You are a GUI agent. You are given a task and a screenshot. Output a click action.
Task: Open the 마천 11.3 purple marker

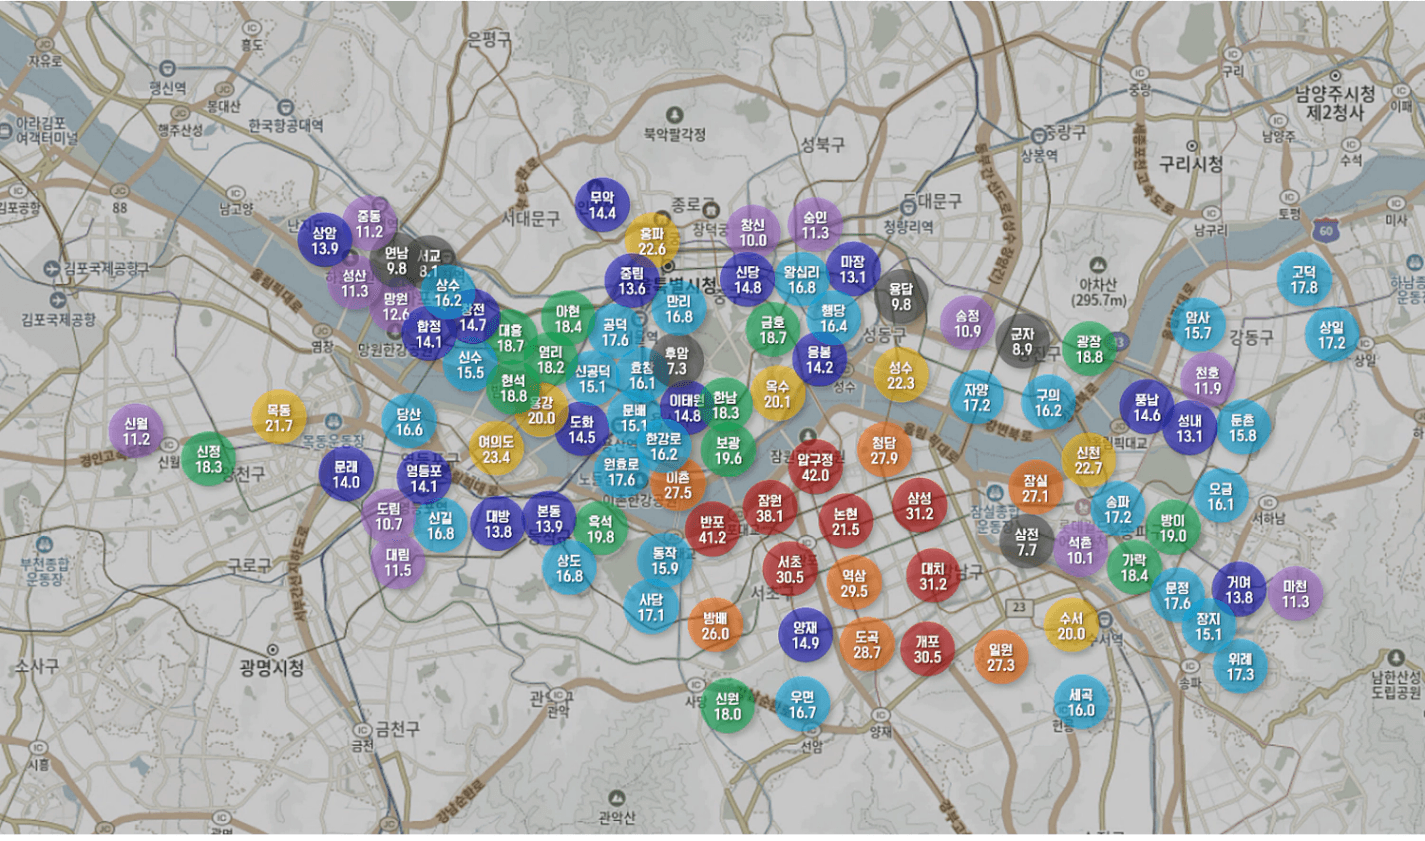[1296, 593]
